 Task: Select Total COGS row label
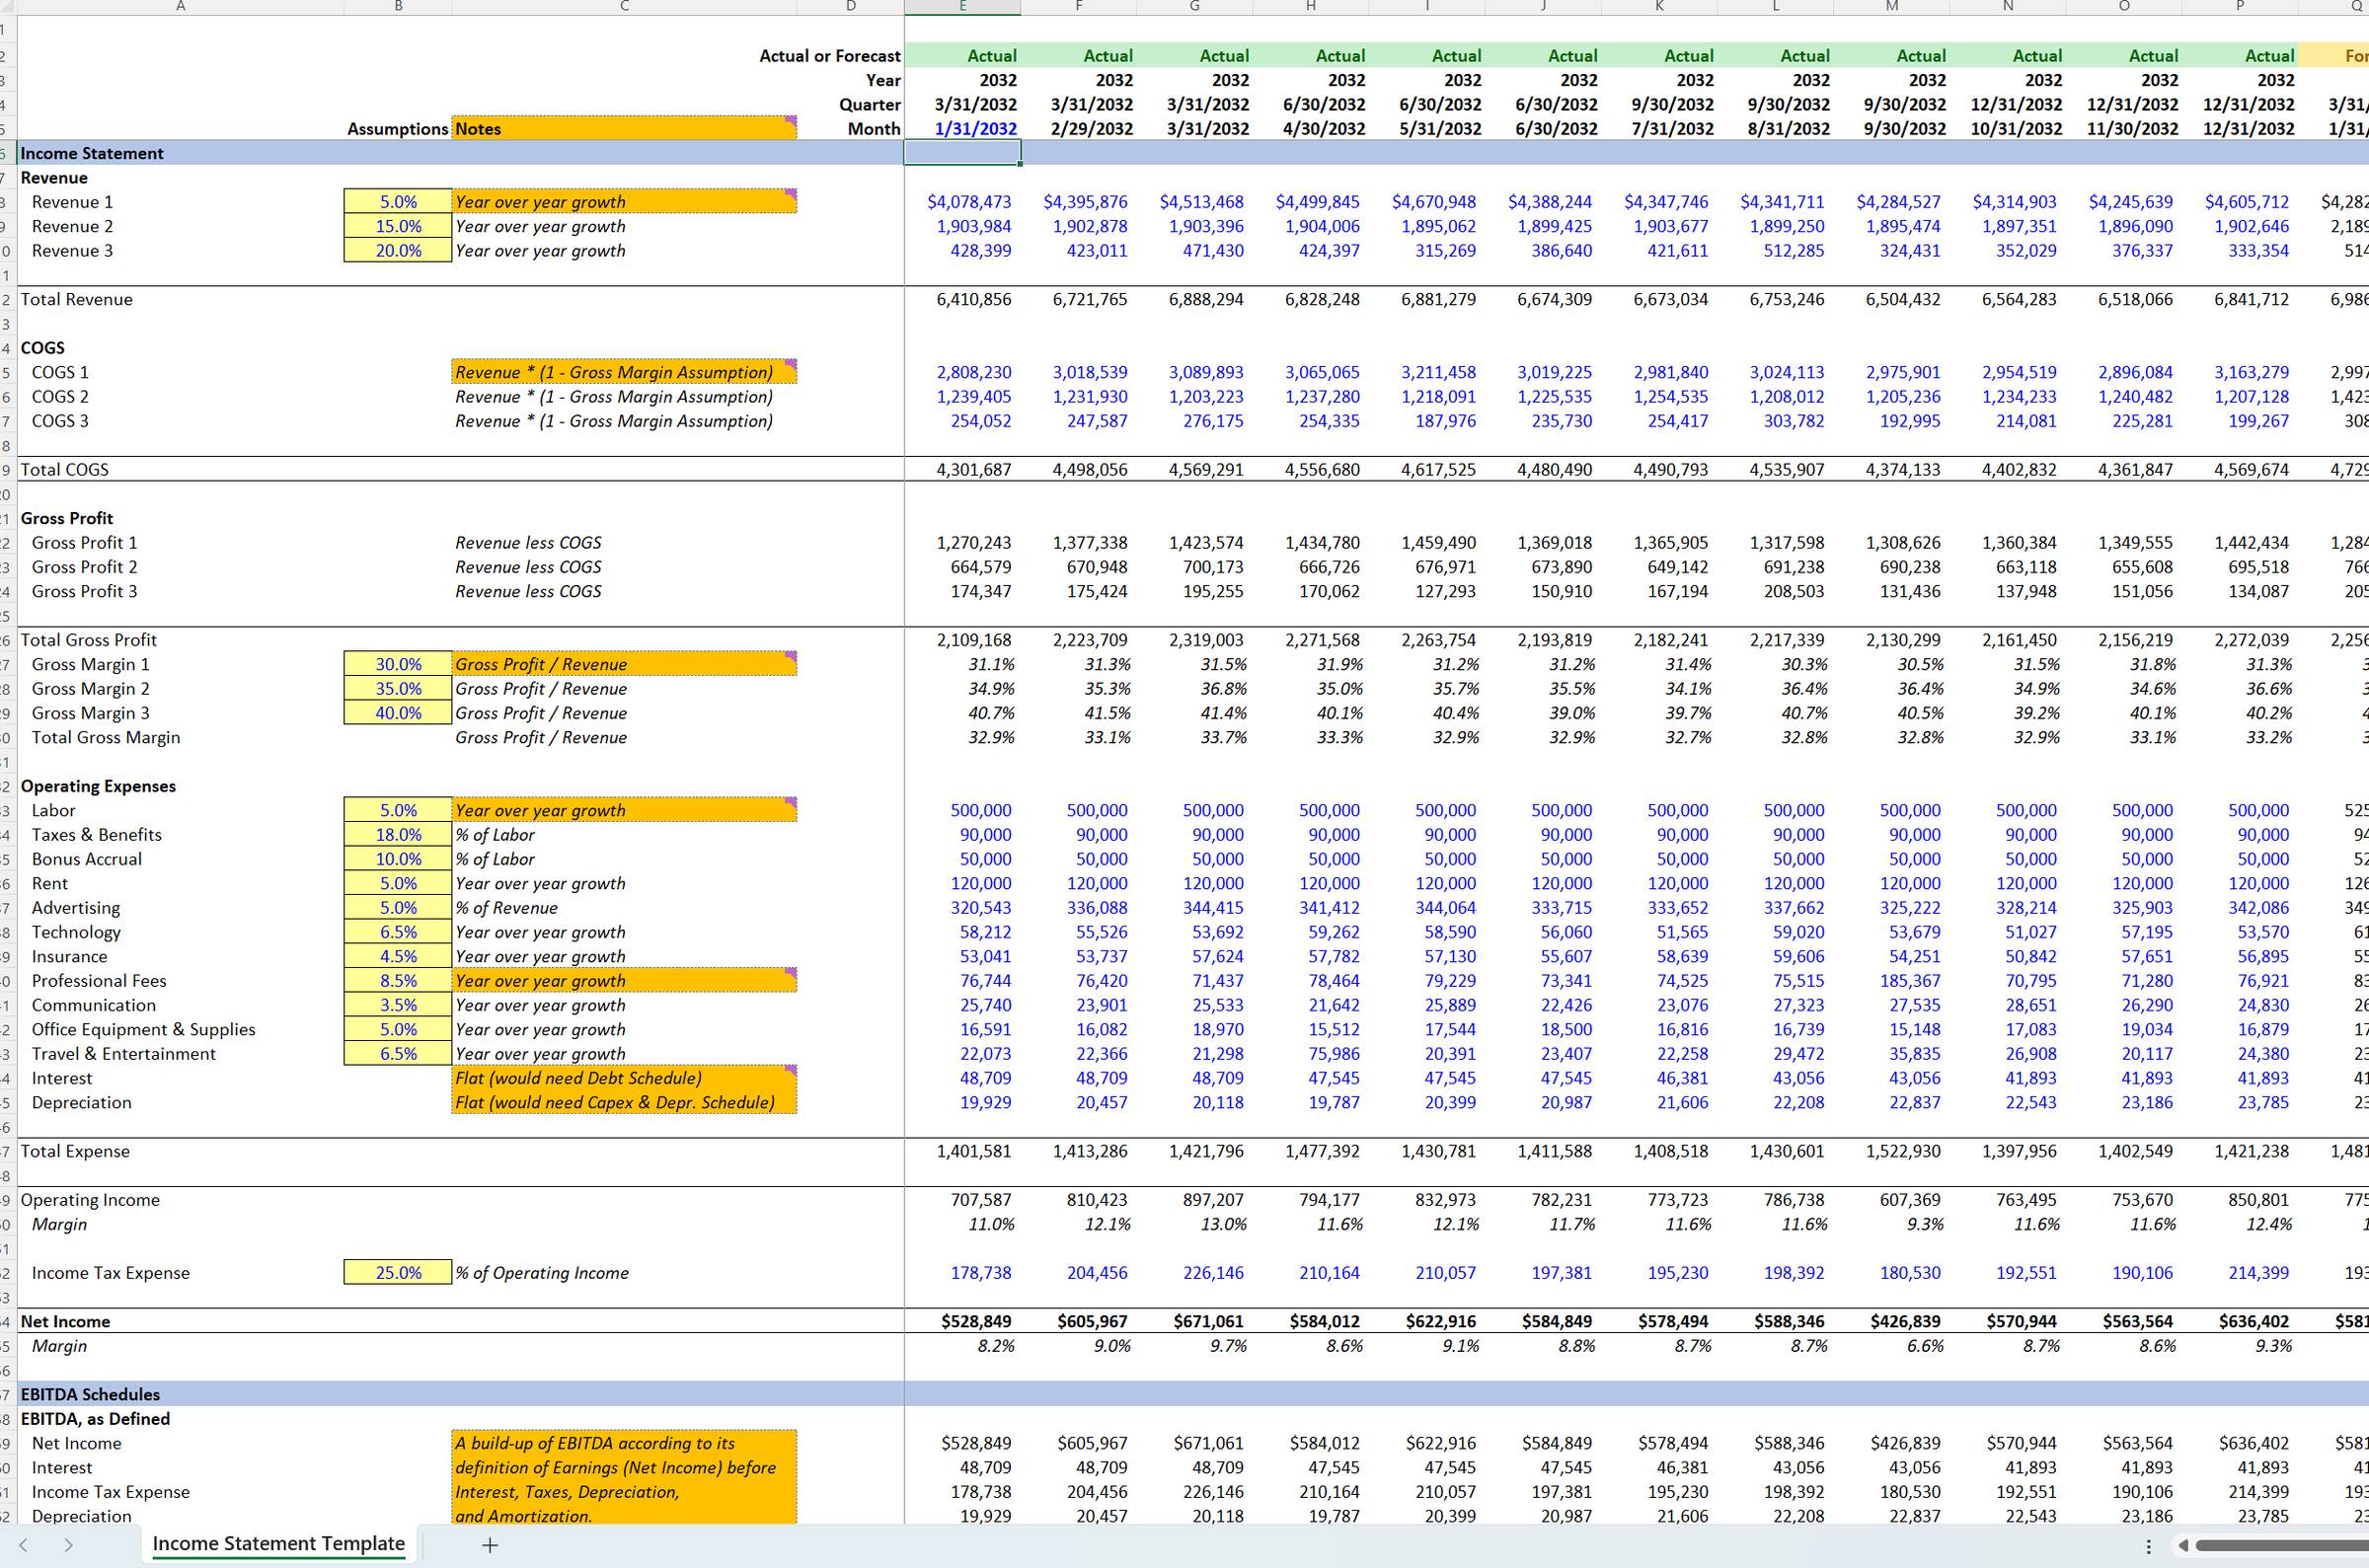(65, 470)
